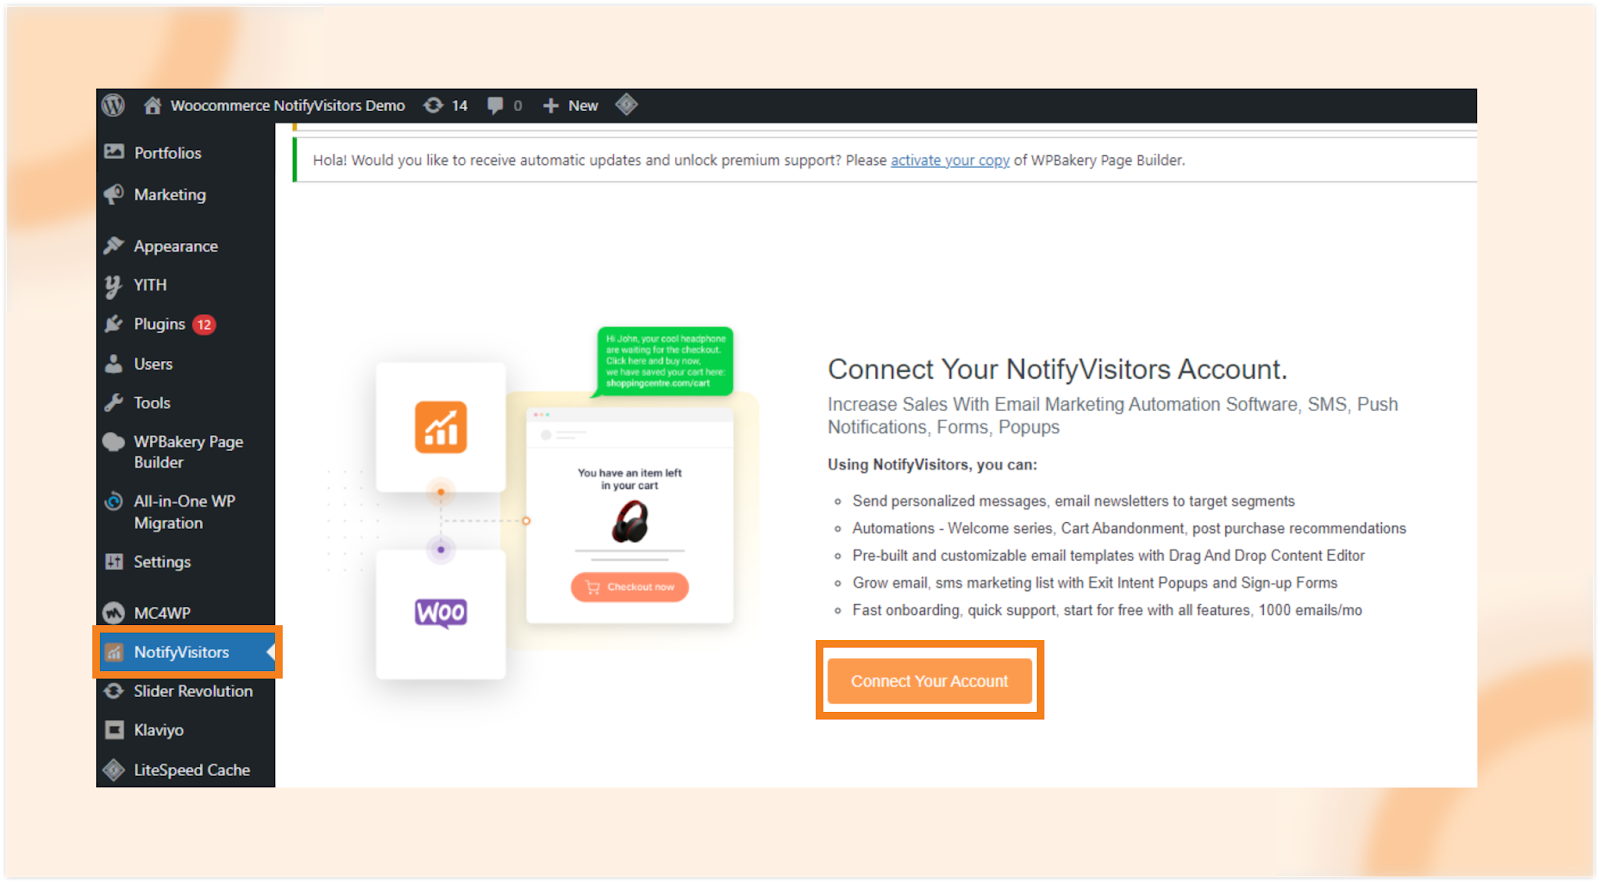Click the Users person icon
The width and height of the screenshot is (1600, 883).
click(114, 364)
